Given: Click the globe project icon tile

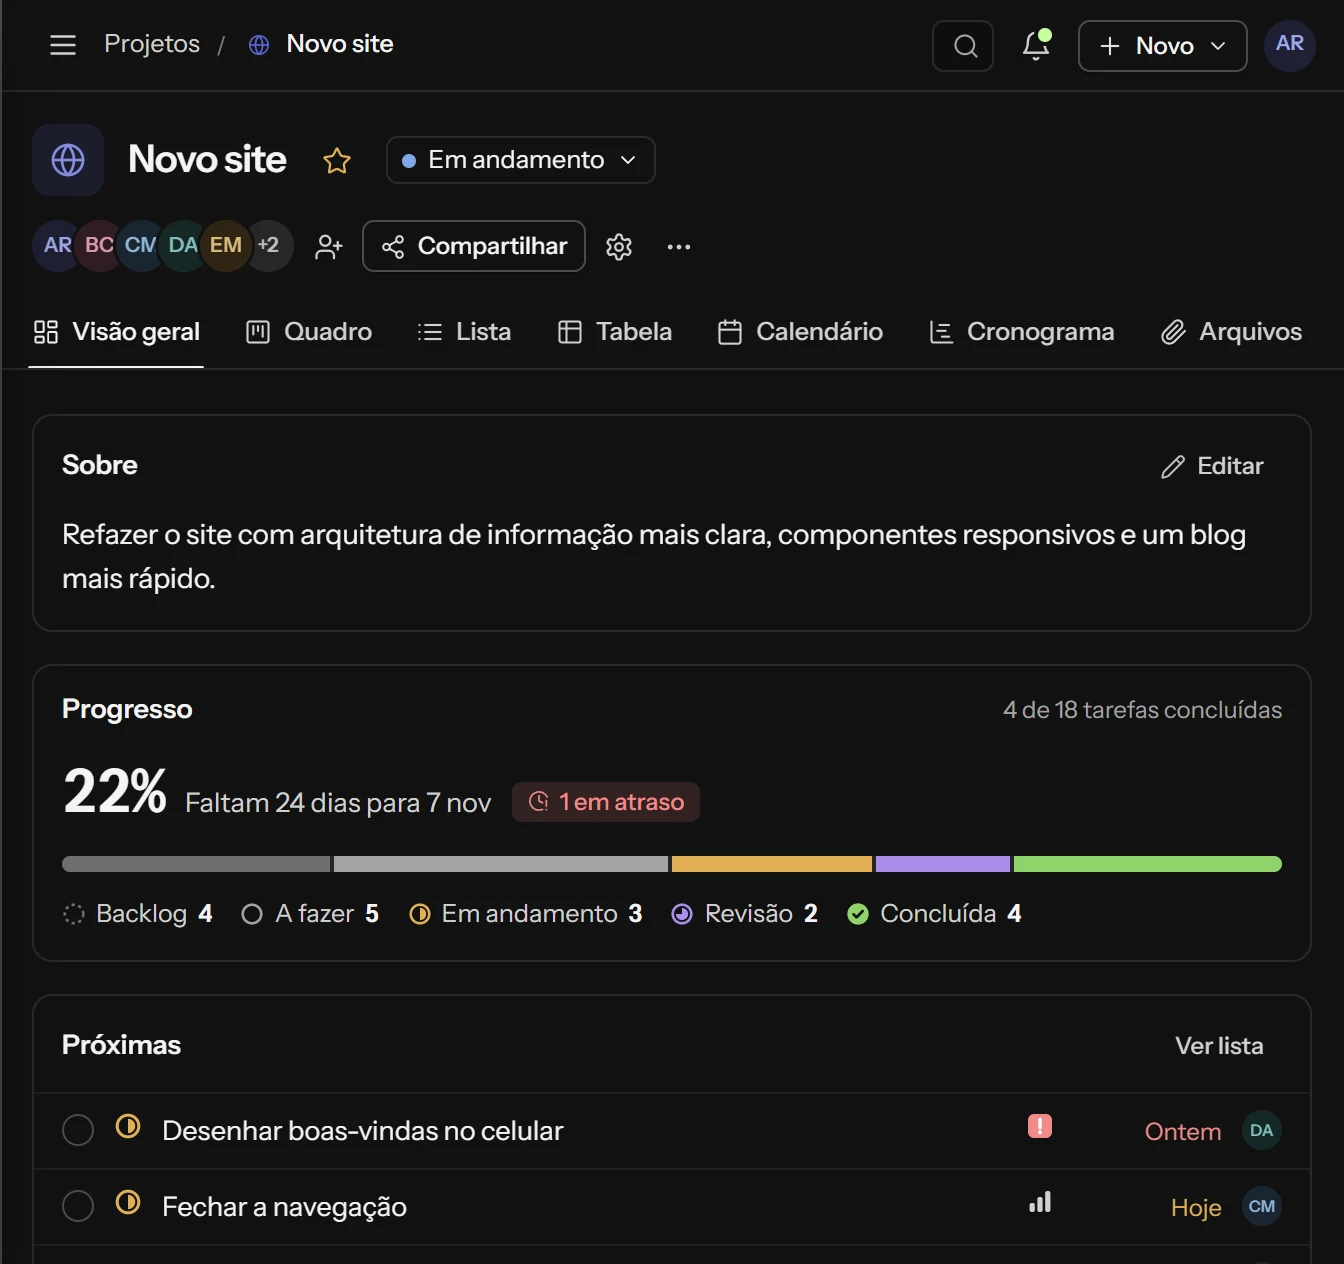Looking at the screenshot, I should pyautogui.click(x=68, y=160).
